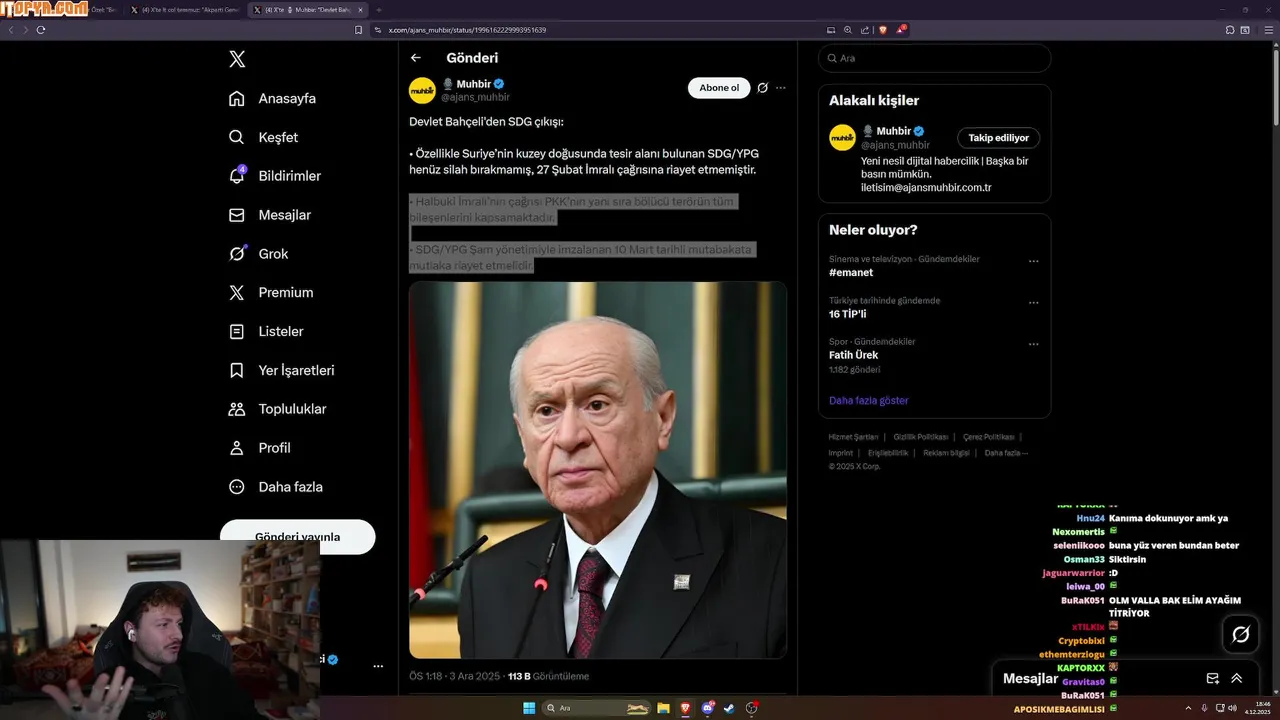Viewport: 1280px width, 720px height.
Task: Click the Brave Shields icon
Action: [883, 30]
